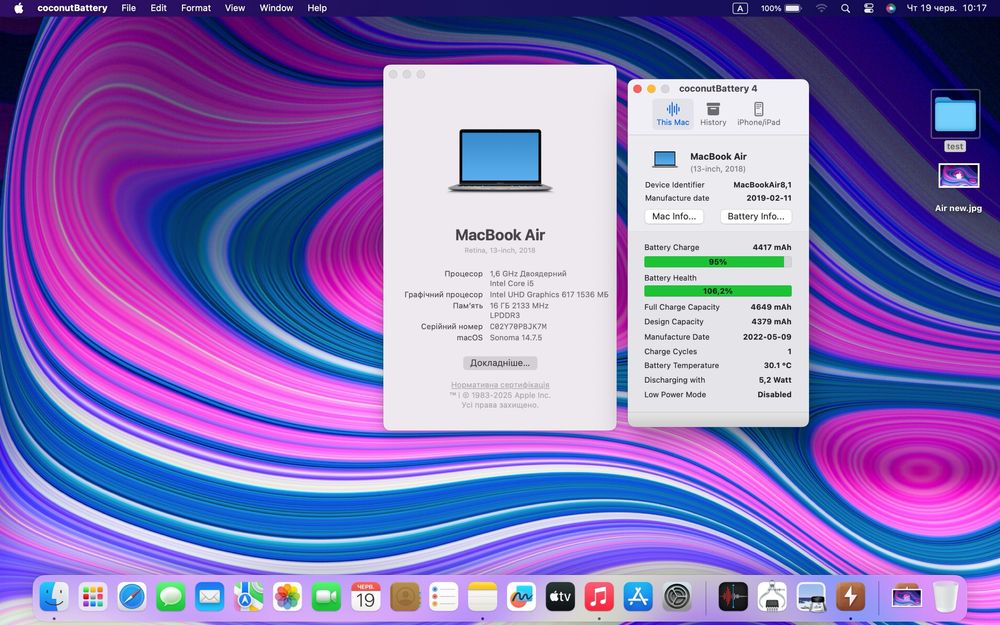Image resolution: width=1000 pixels, height=625 pixels.
Task: Open the Edit menu
Action: click(x=158, y=8)
